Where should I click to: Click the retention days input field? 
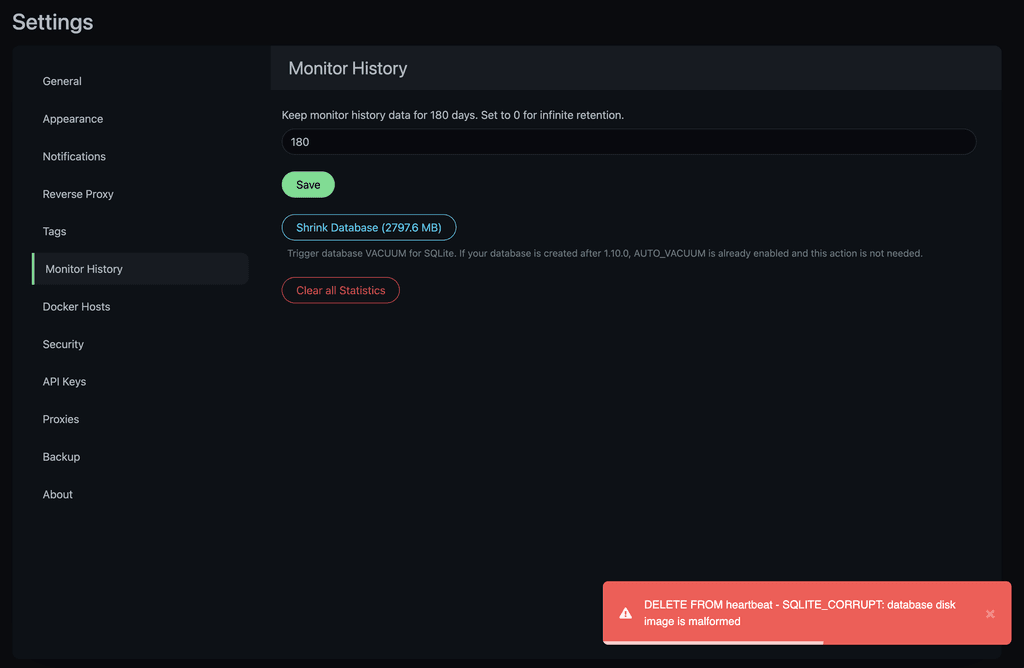tap(628, 142)
